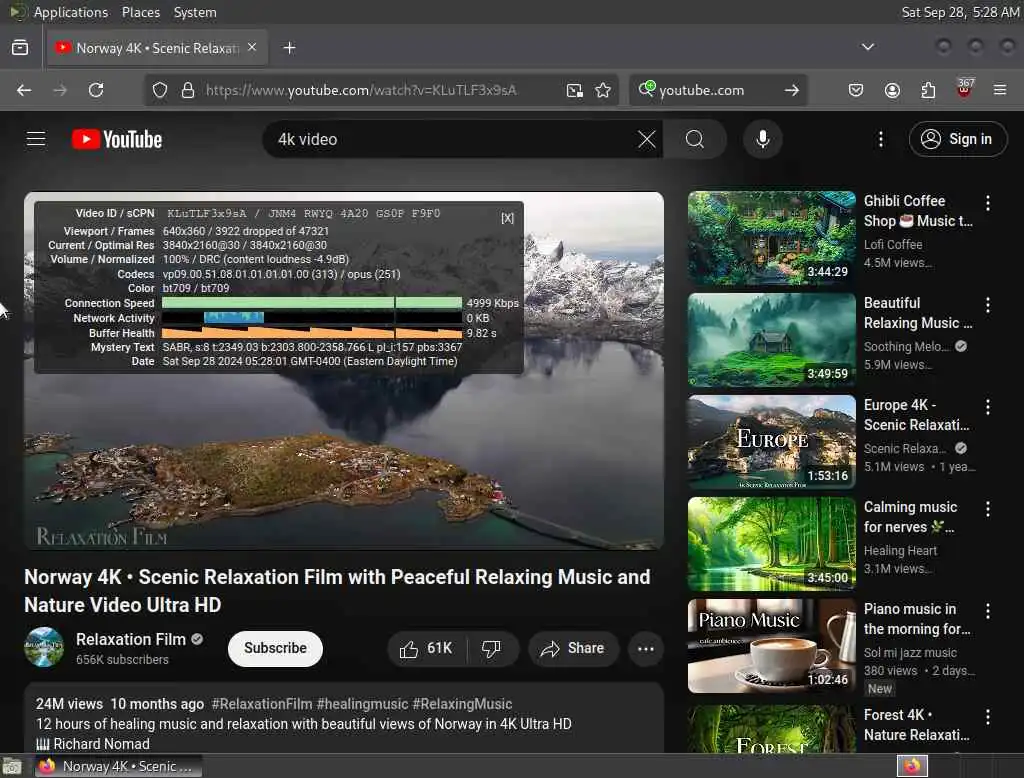
Task: Click the date and time clock
Action: point(960,12)
